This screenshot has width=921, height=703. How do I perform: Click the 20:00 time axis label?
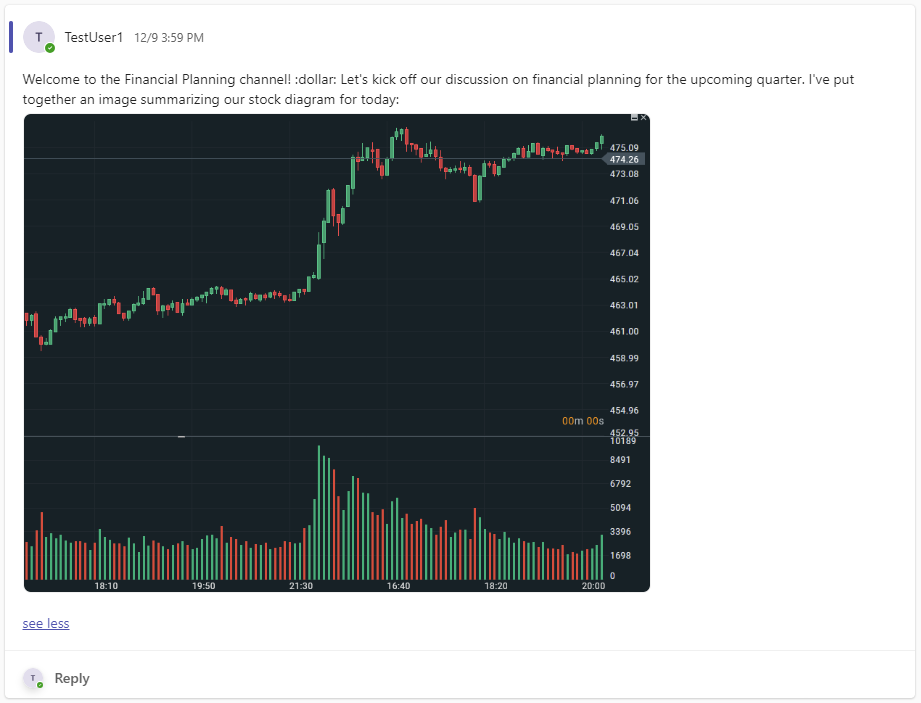click(593, 586)
